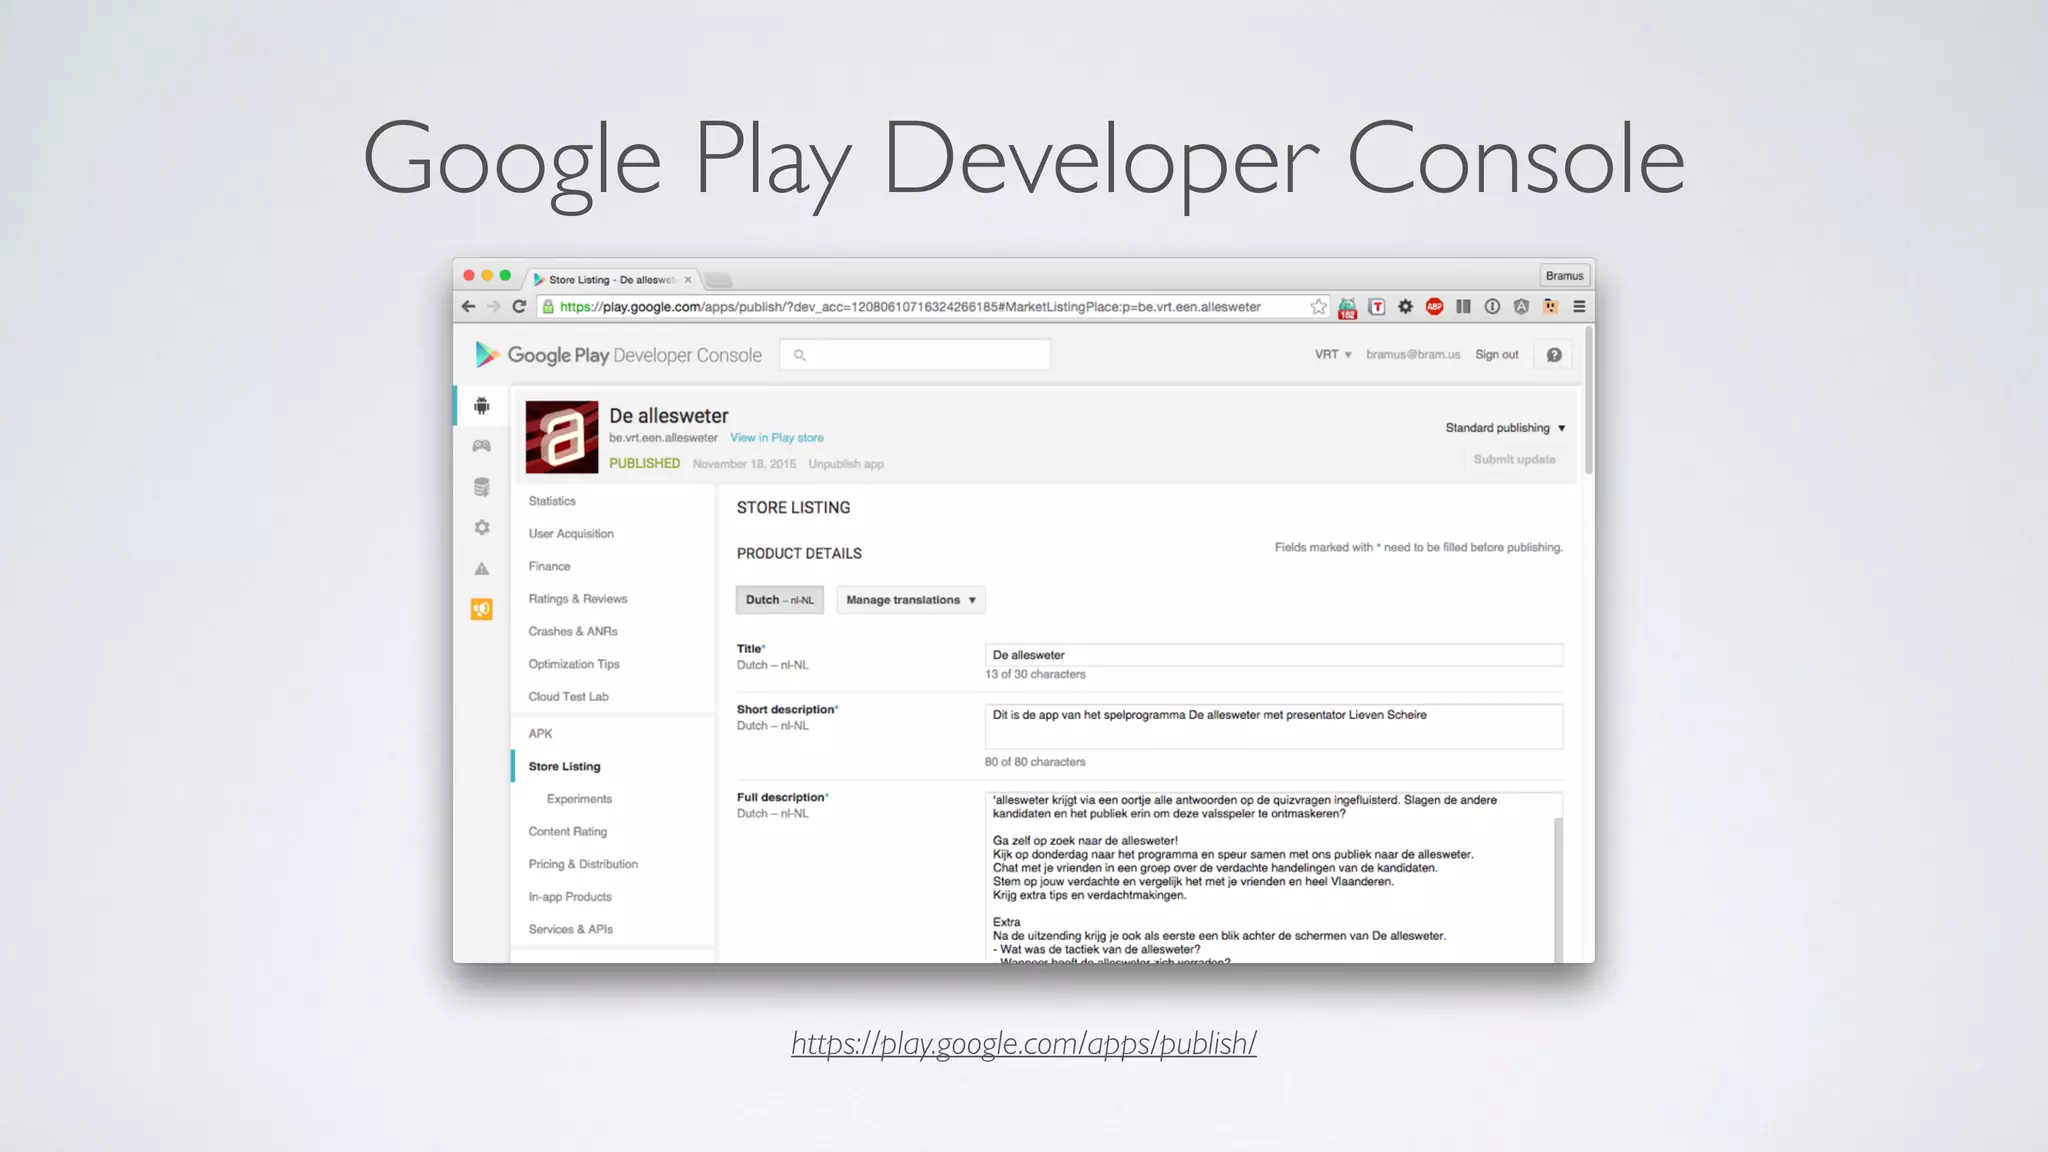Expand the VRT account dropdown
2048x1152 pixels.
point(1333,355)
